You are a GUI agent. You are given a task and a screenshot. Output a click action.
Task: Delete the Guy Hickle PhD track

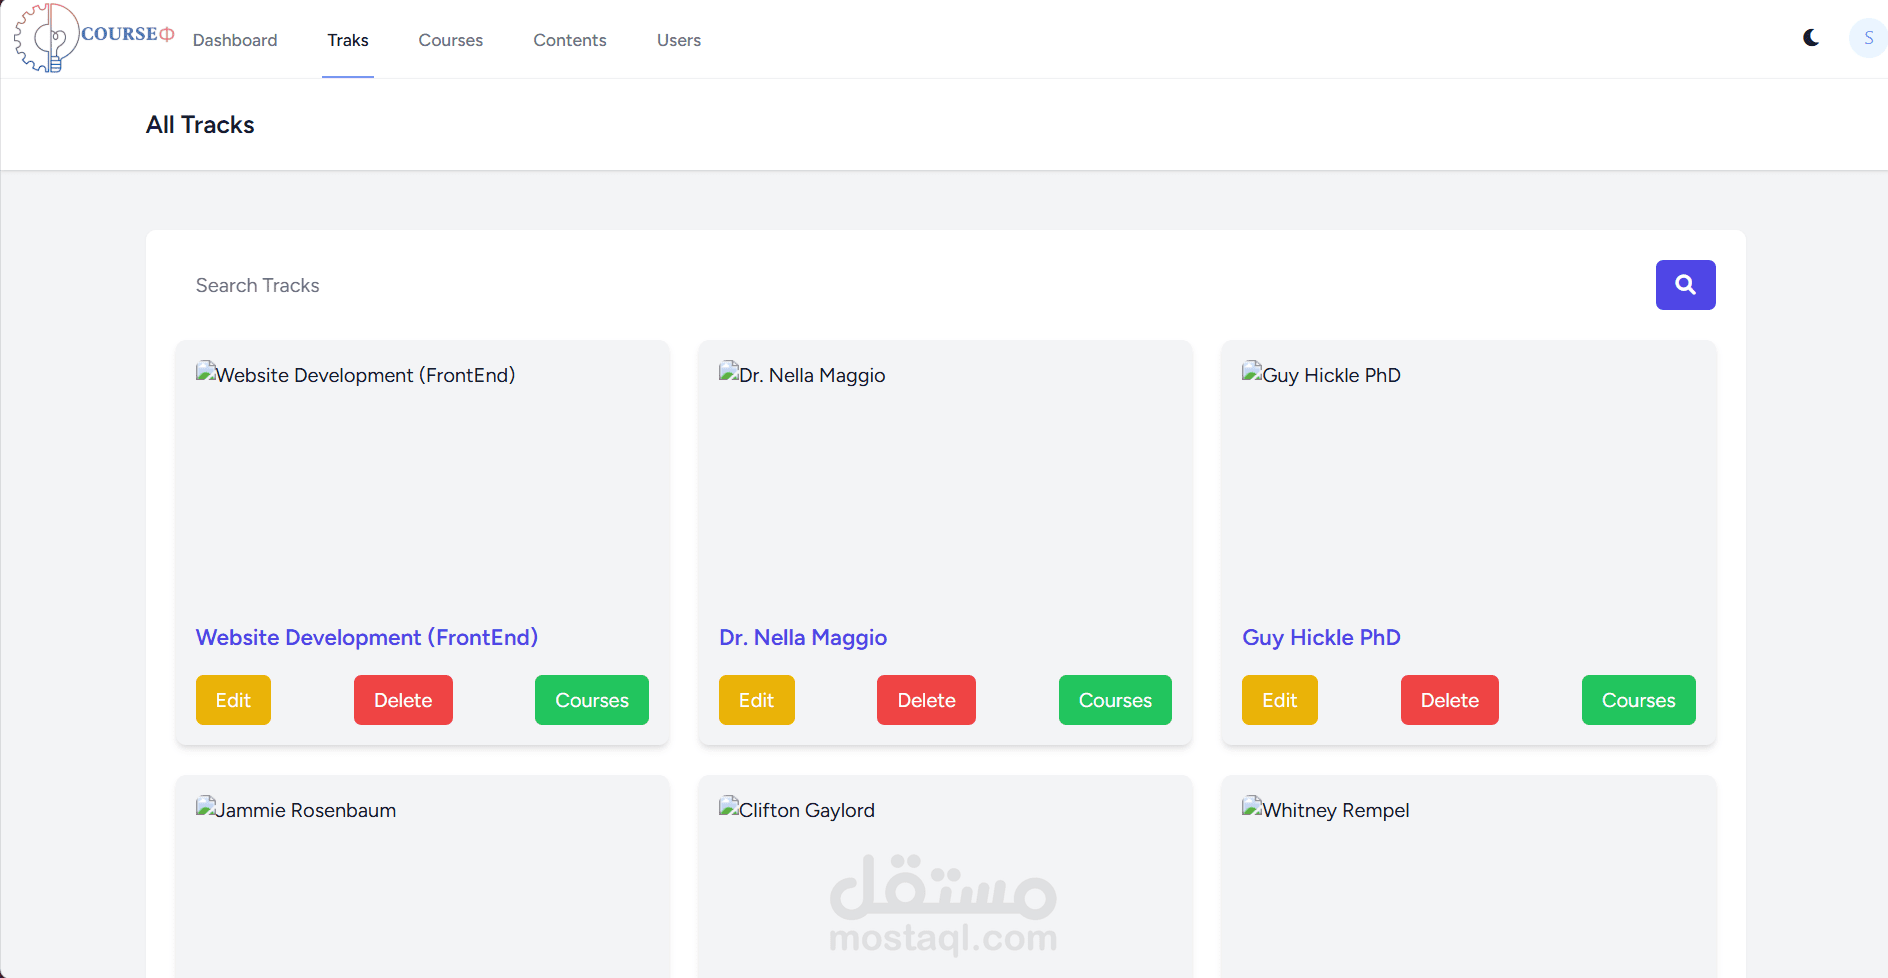pos(1449,700)
